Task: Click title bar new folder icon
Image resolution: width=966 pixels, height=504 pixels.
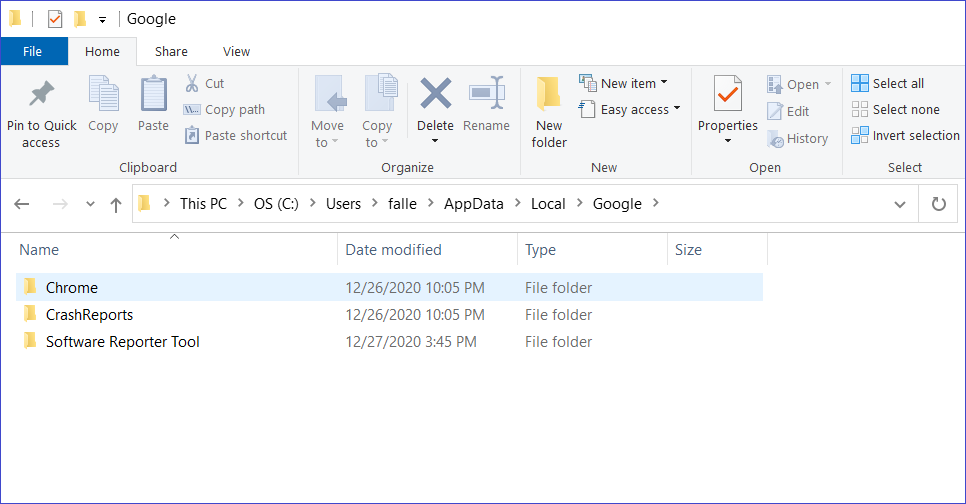Action: pos(79,19)
